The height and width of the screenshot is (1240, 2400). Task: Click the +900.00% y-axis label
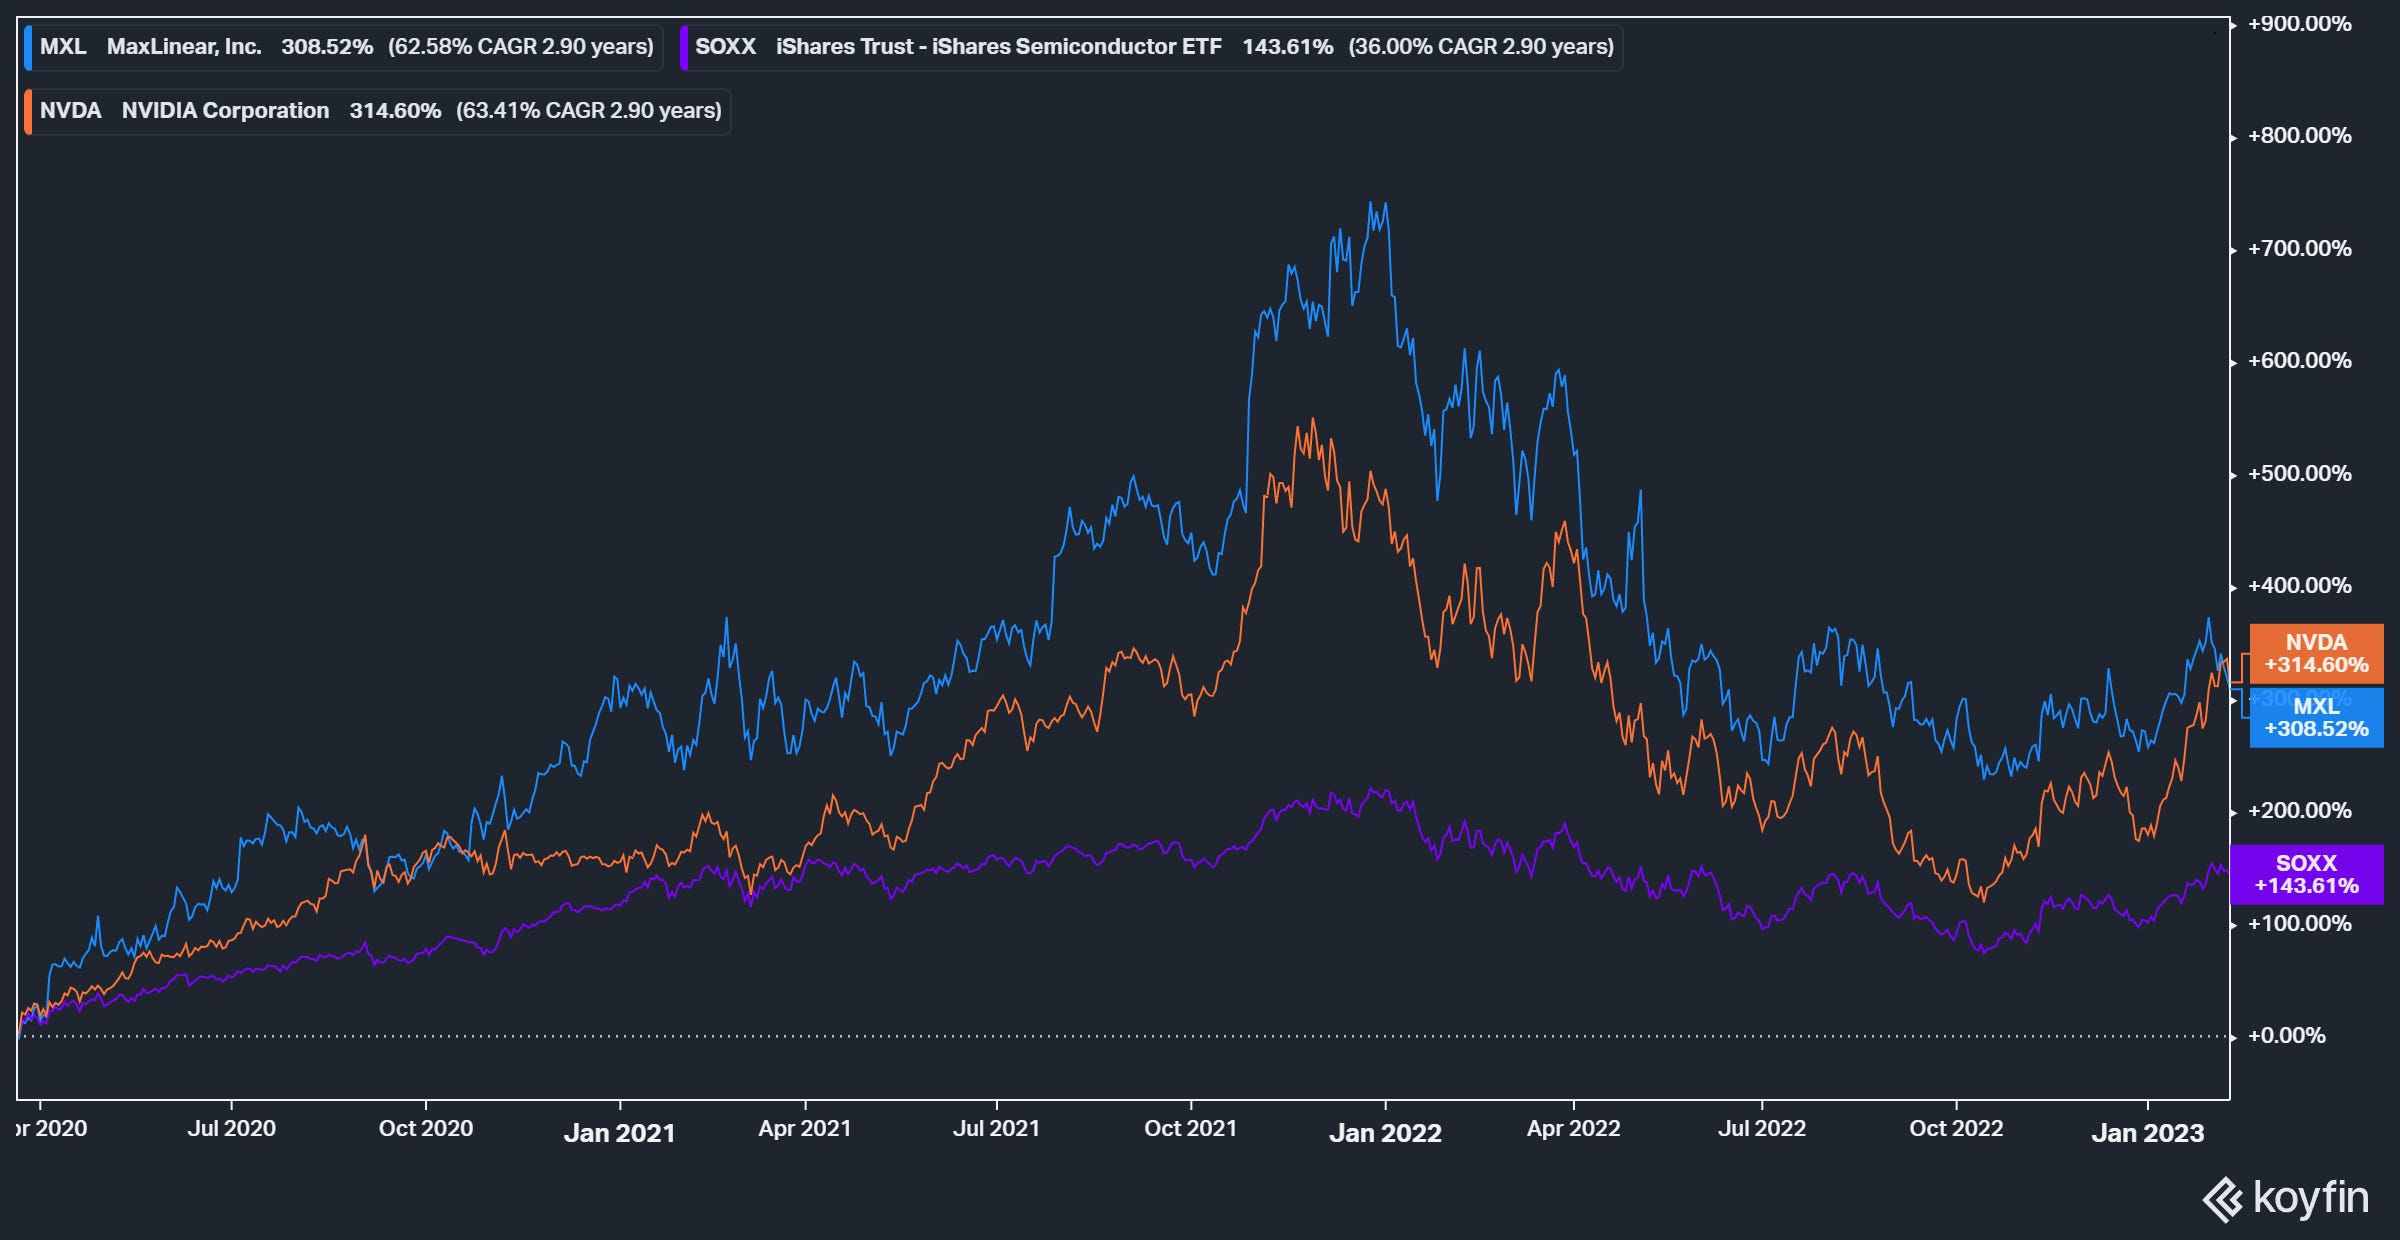[2299, 24]
